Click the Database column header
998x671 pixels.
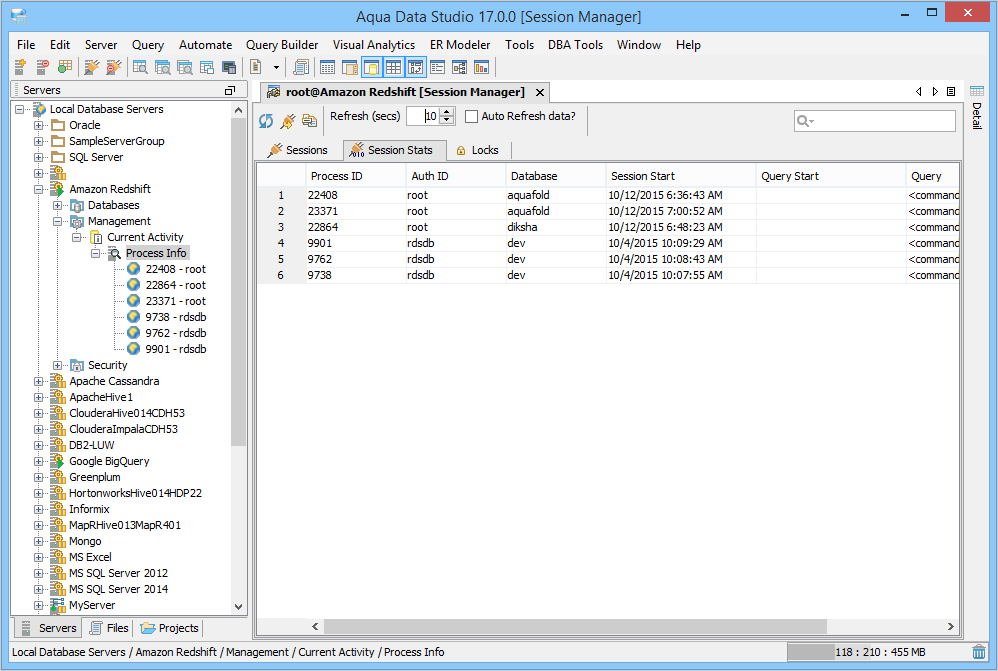pos(556,176)
